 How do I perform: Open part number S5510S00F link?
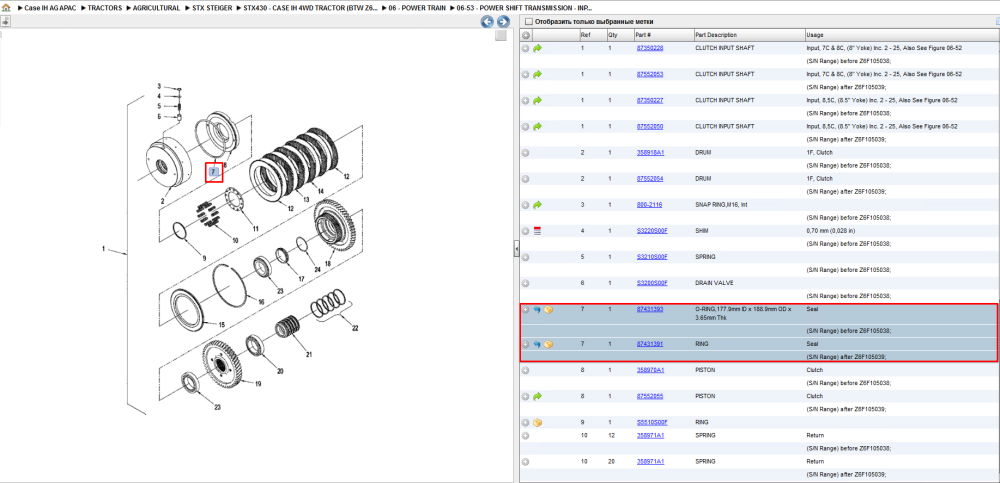[652, 422]
